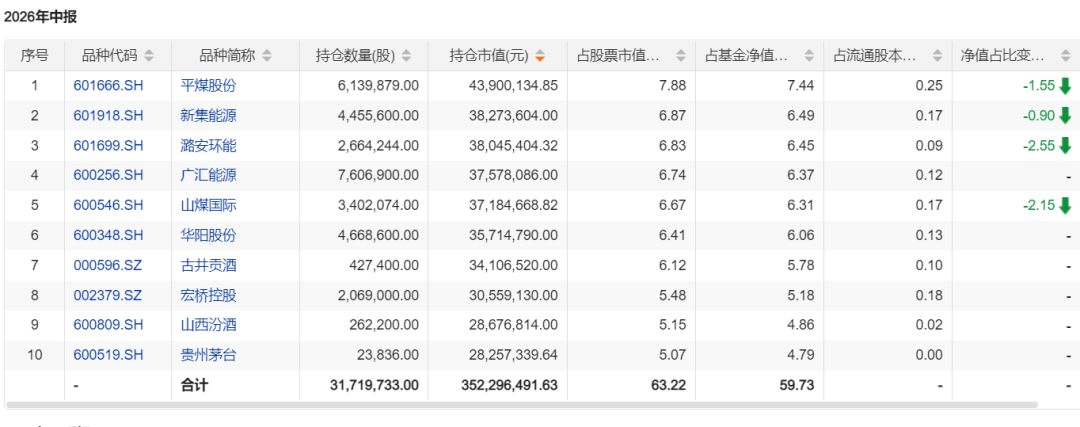Select value 35,714,790.00 in 华阳股份 row
This screenshot has height=427, width=1080.
pyautogui.click(x=512, y=236)
